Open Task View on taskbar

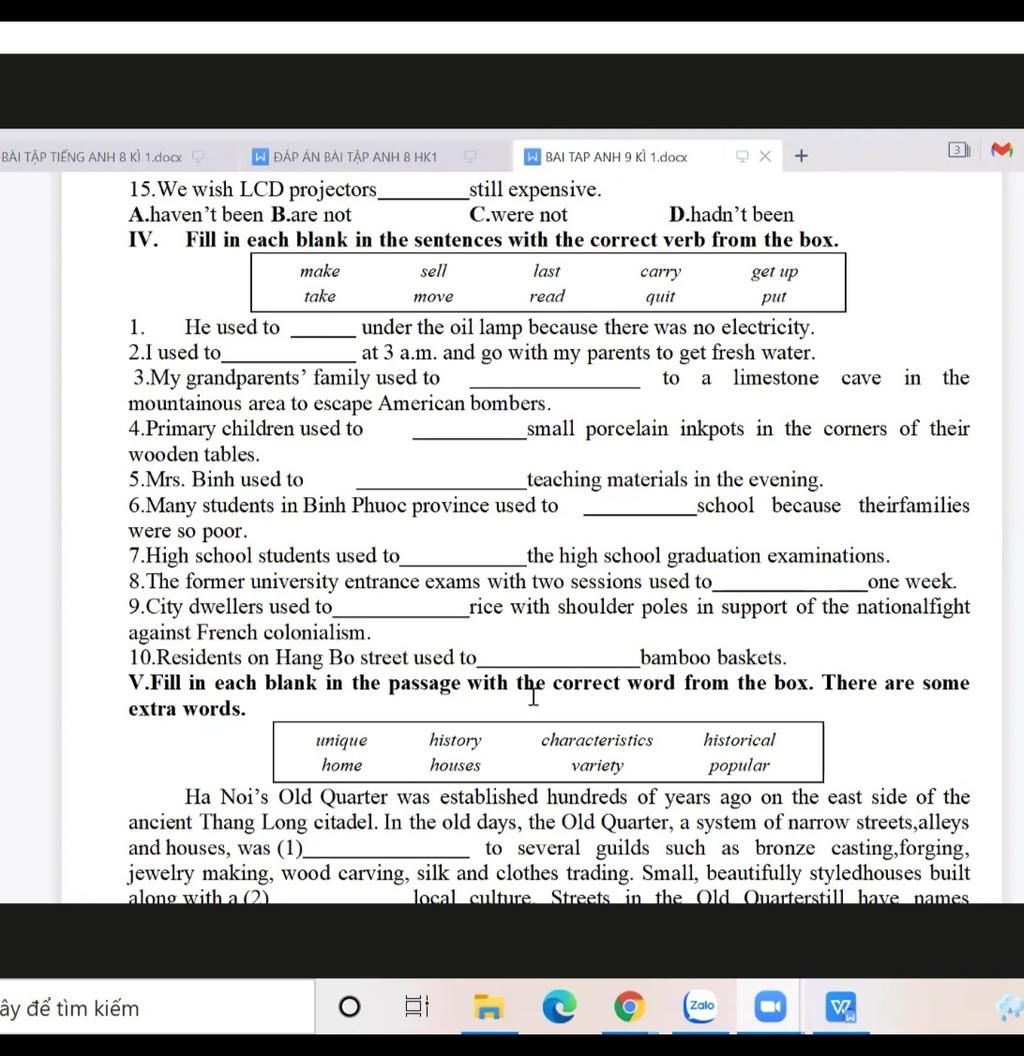tap(417, 1007)
